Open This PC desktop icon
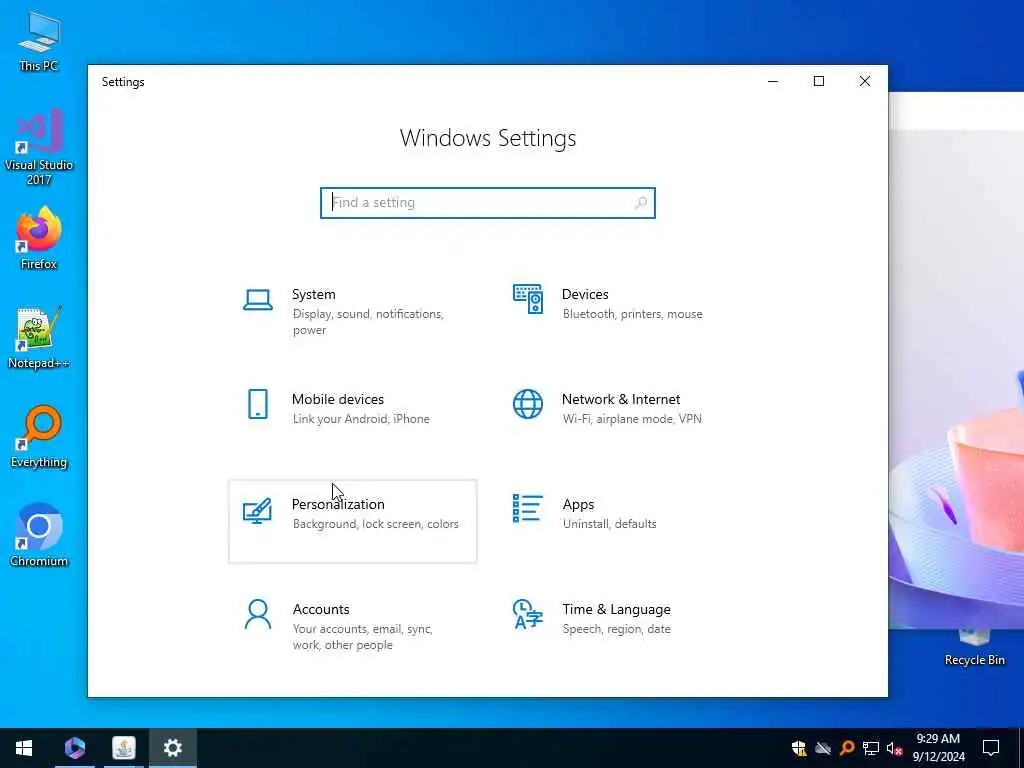Image resolution: width=1024 pixels, height=768 pixels. tap(39, 41)
